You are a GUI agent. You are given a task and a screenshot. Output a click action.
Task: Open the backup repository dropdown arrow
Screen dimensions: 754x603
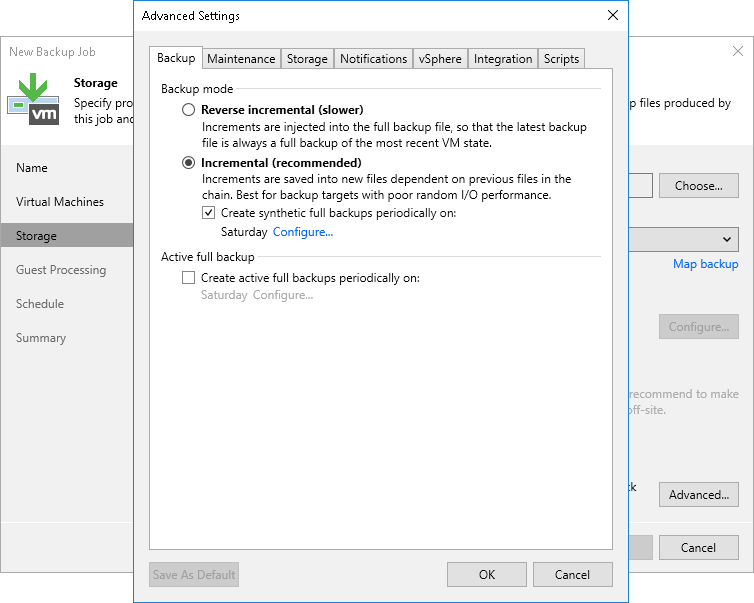727,239
